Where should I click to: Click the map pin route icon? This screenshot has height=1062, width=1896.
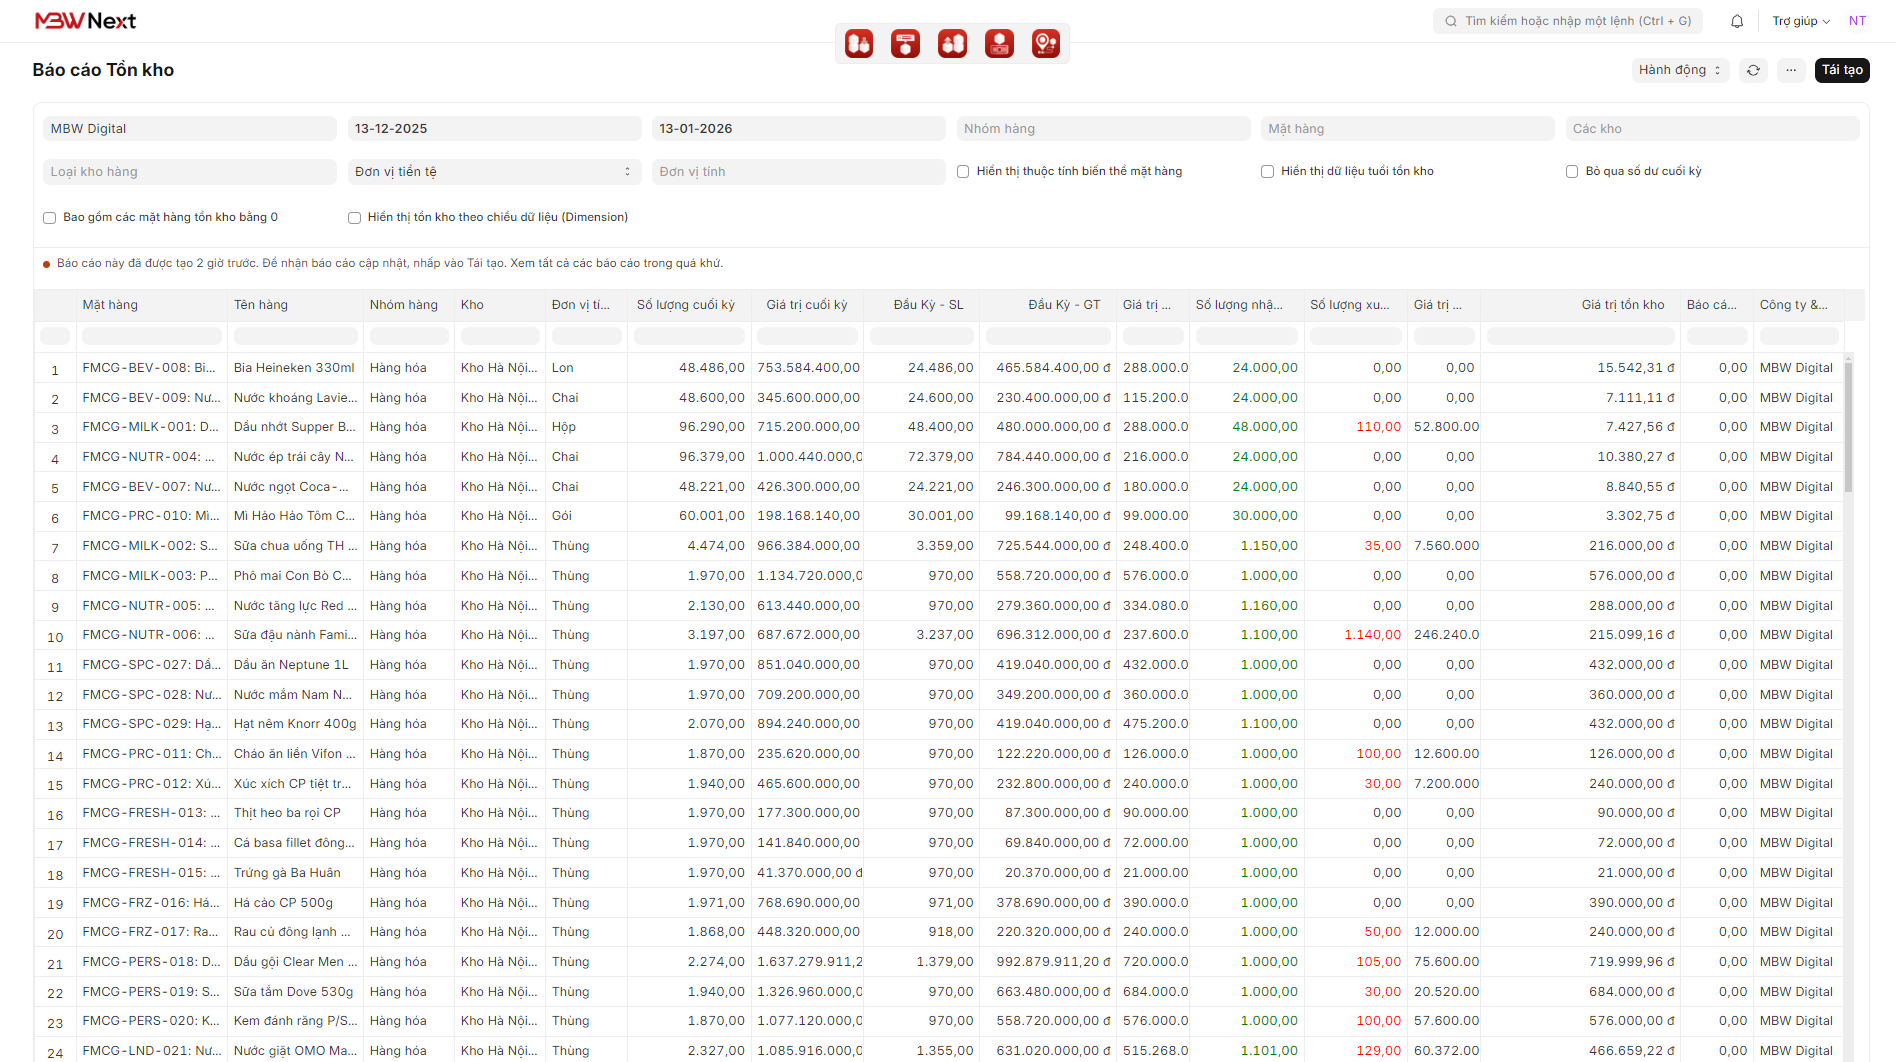[1046, 43]
